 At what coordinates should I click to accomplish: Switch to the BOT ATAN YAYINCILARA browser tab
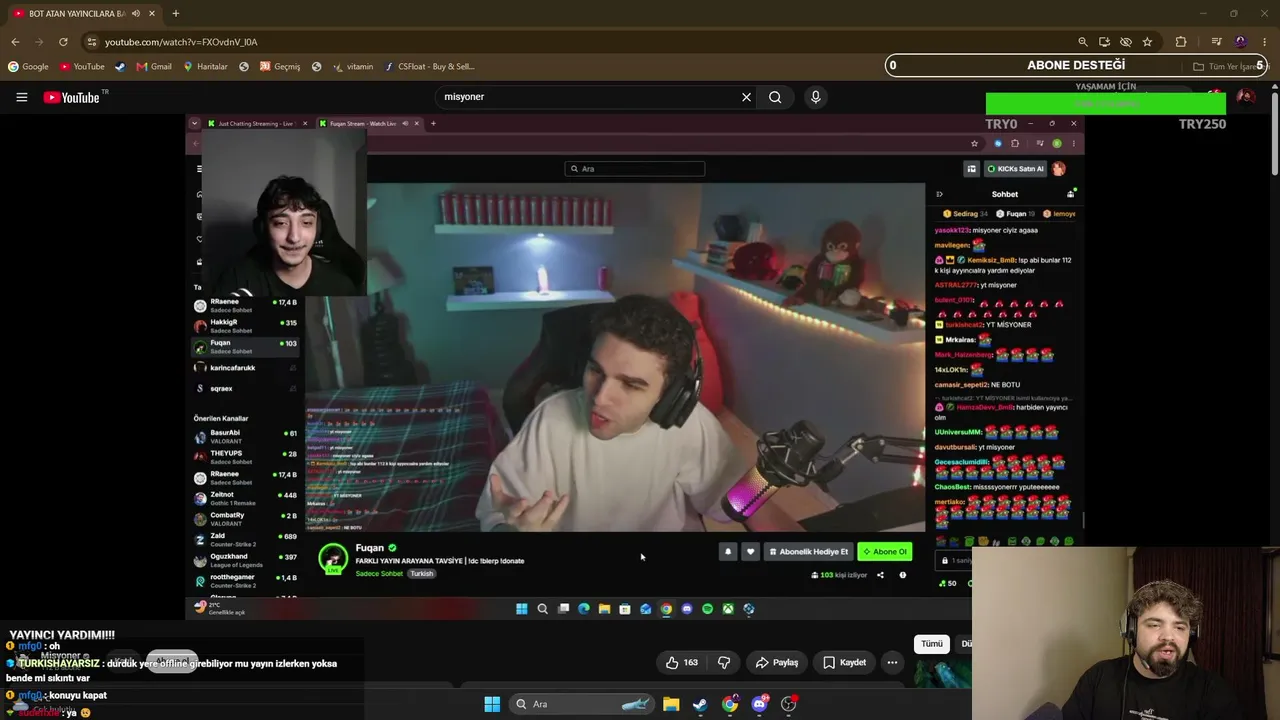tap(78, 14)
